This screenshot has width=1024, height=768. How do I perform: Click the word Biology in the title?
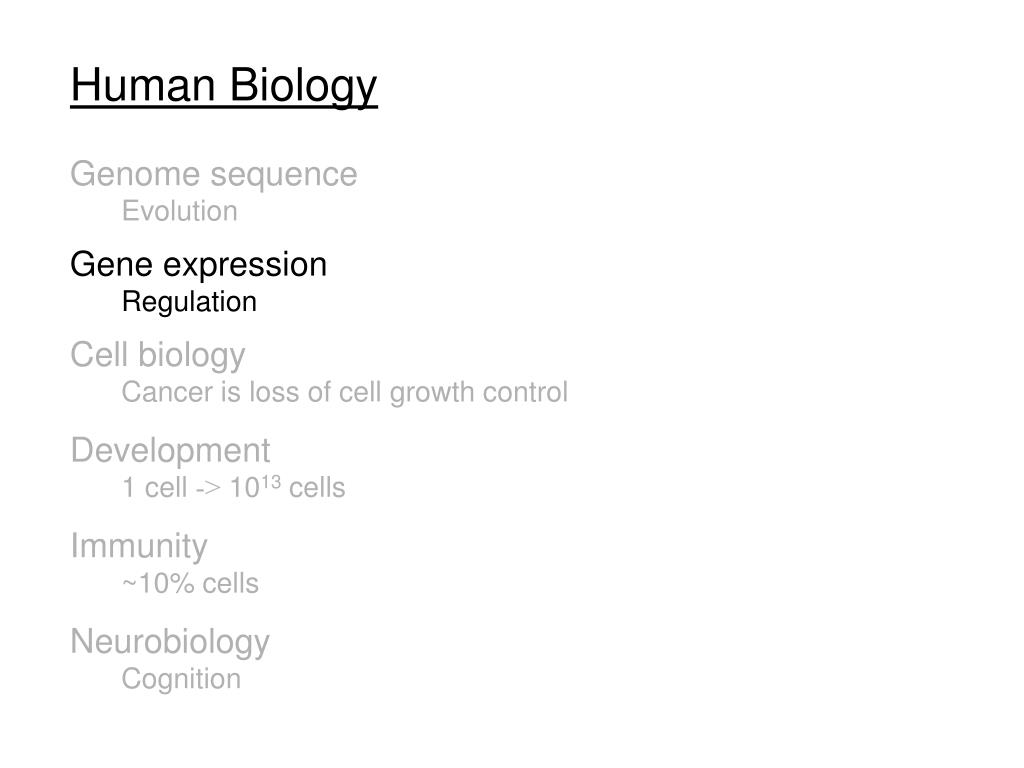pyautogui.click(x=304, y=86)
